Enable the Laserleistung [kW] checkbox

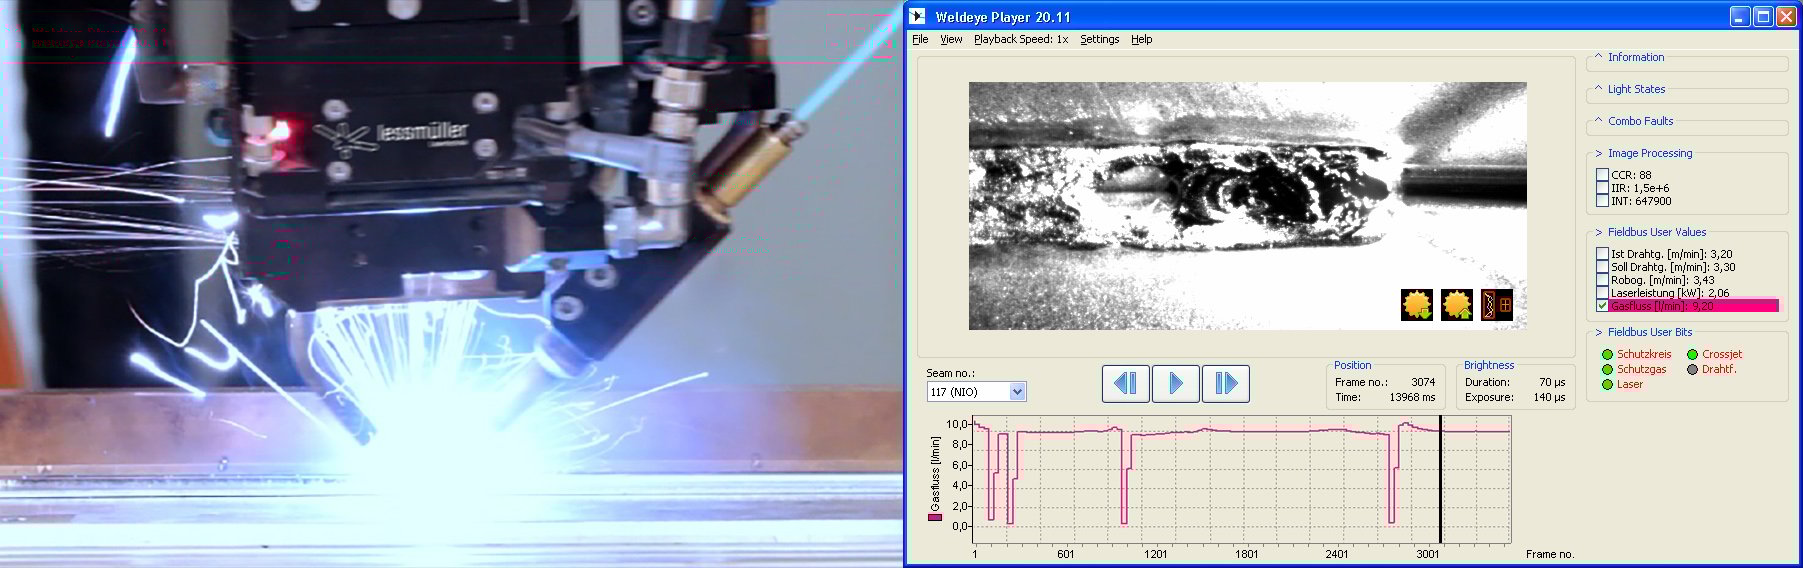pyautogui.click(x=1602, y=293)
